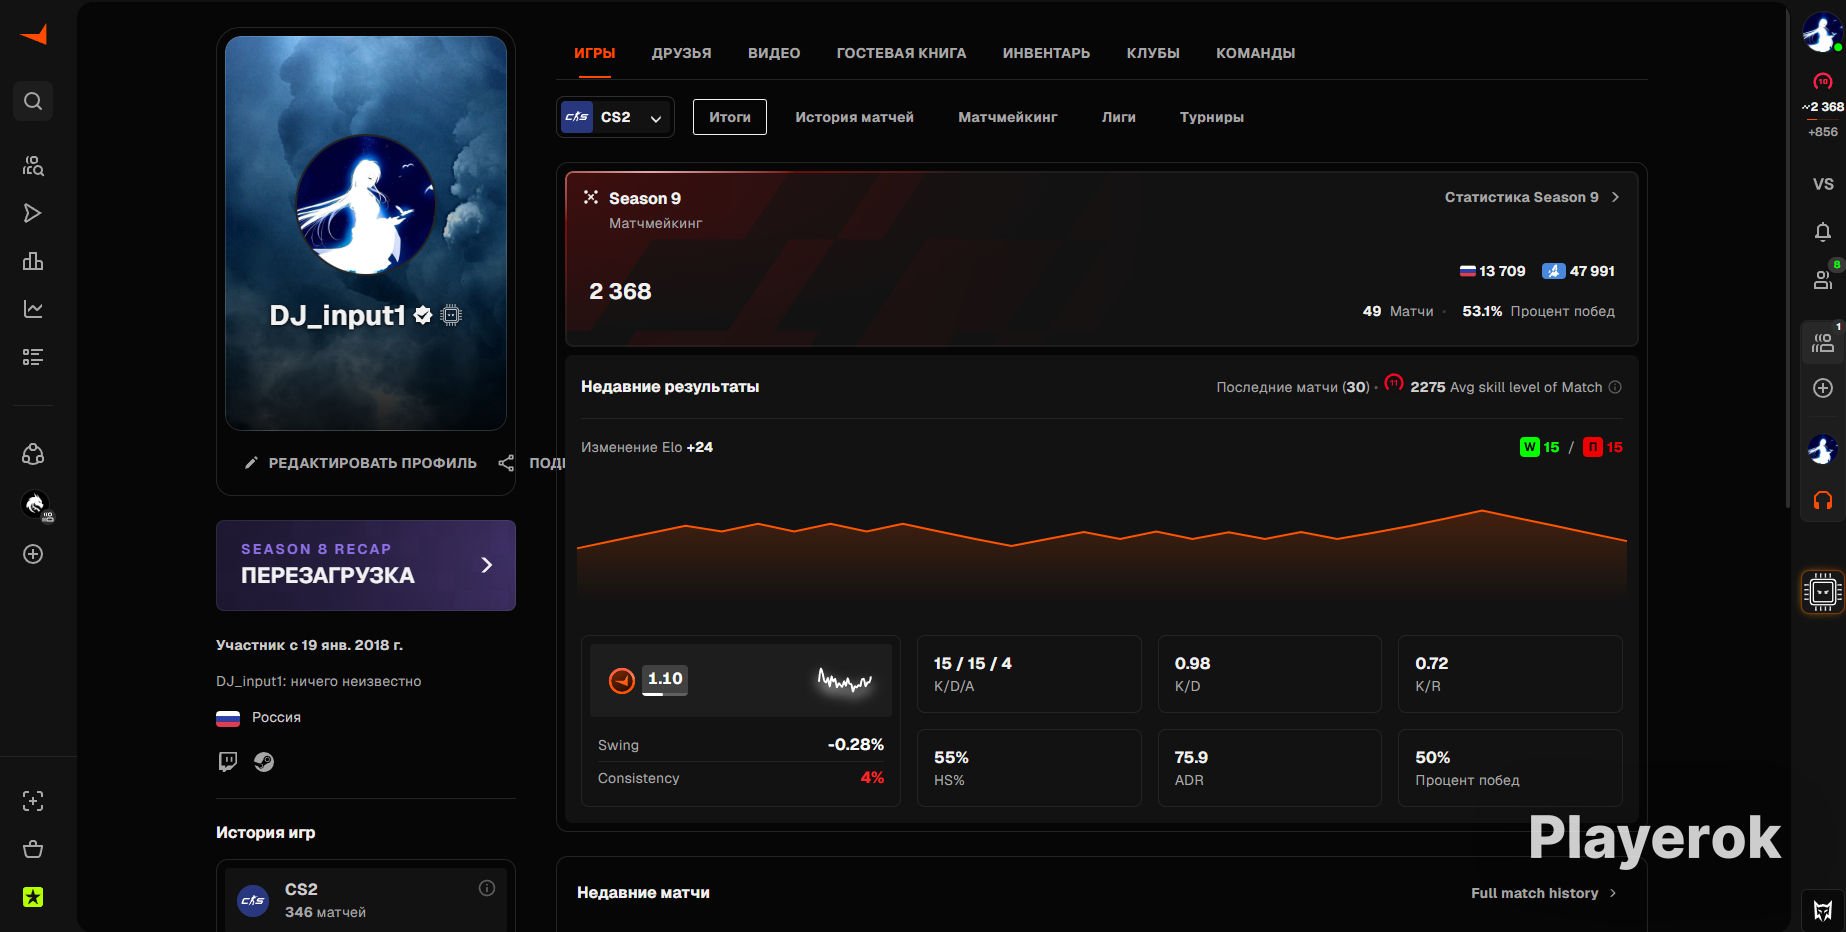Select the Матчмейкинг sub-tab

1008,117
